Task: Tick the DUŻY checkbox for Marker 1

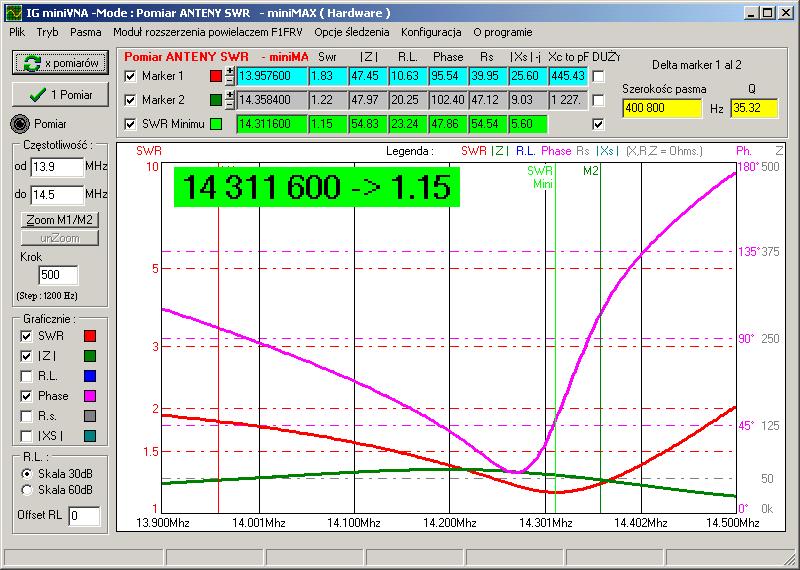Action: (x=598, y=76)
